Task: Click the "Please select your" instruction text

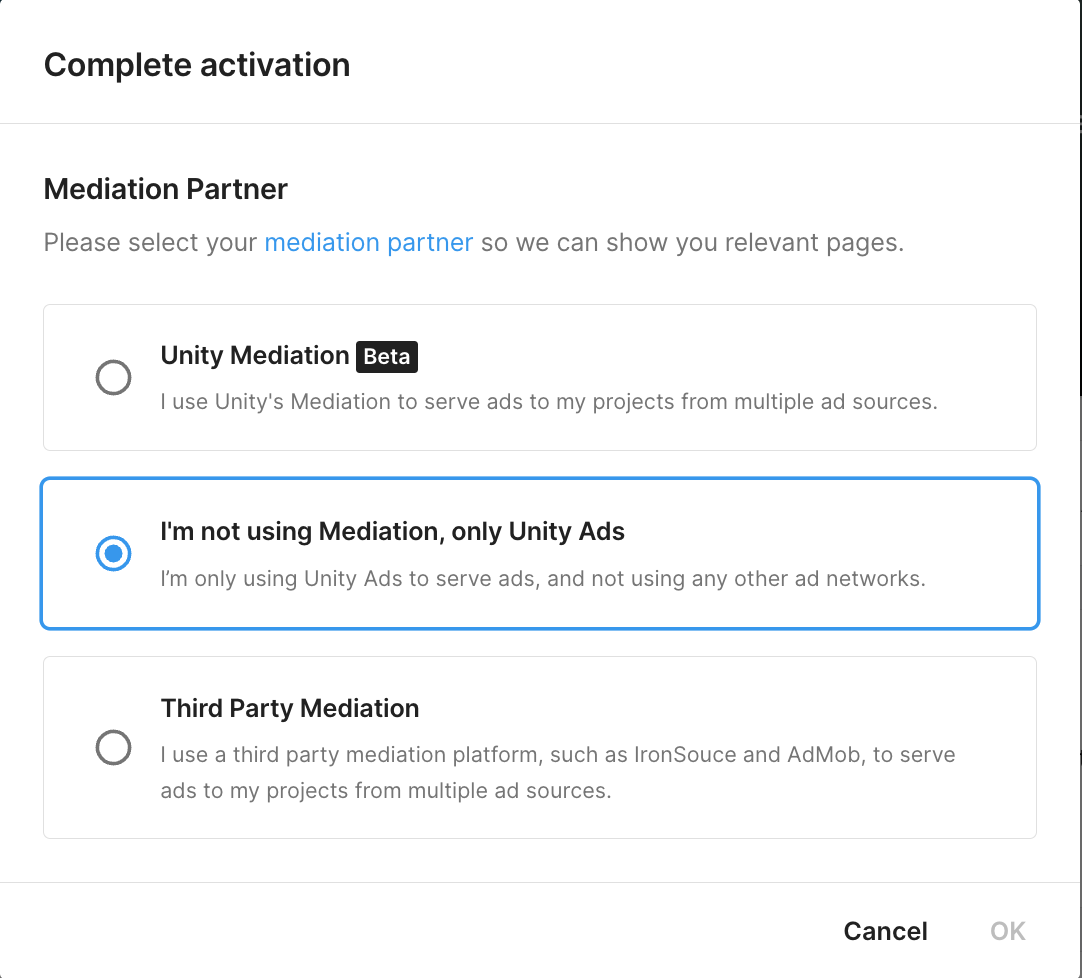Action: coord(151,243)
